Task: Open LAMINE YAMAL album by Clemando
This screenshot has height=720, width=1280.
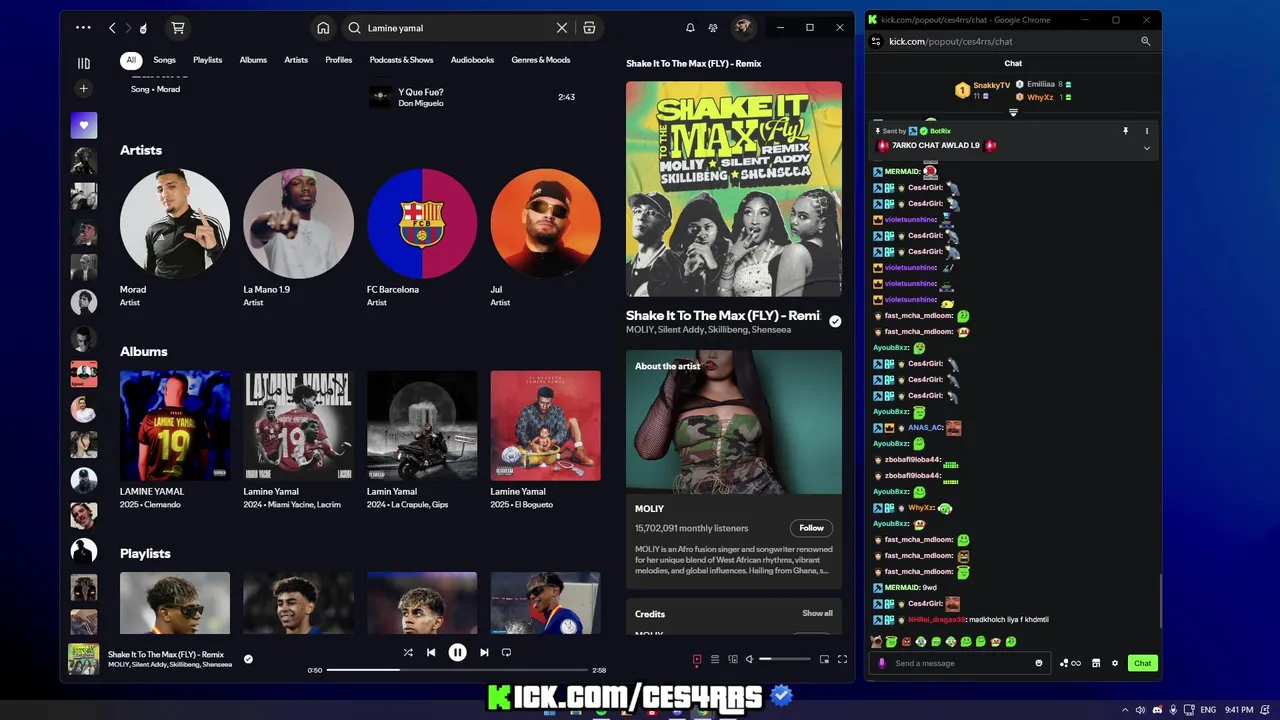Action: (175, 425)
